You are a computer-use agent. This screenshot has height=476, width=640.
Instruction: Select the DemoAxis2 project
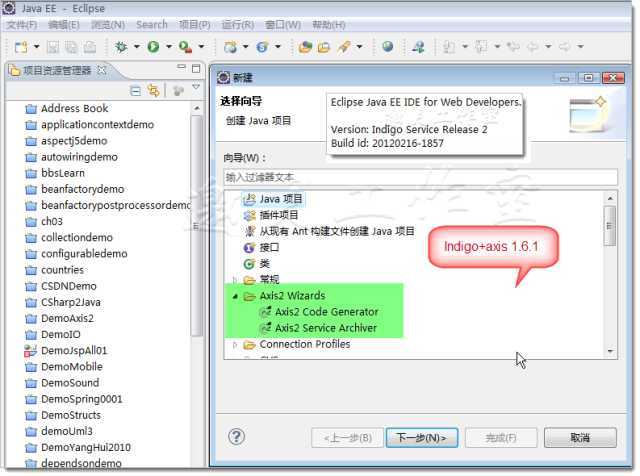click(x=60, y=318)
